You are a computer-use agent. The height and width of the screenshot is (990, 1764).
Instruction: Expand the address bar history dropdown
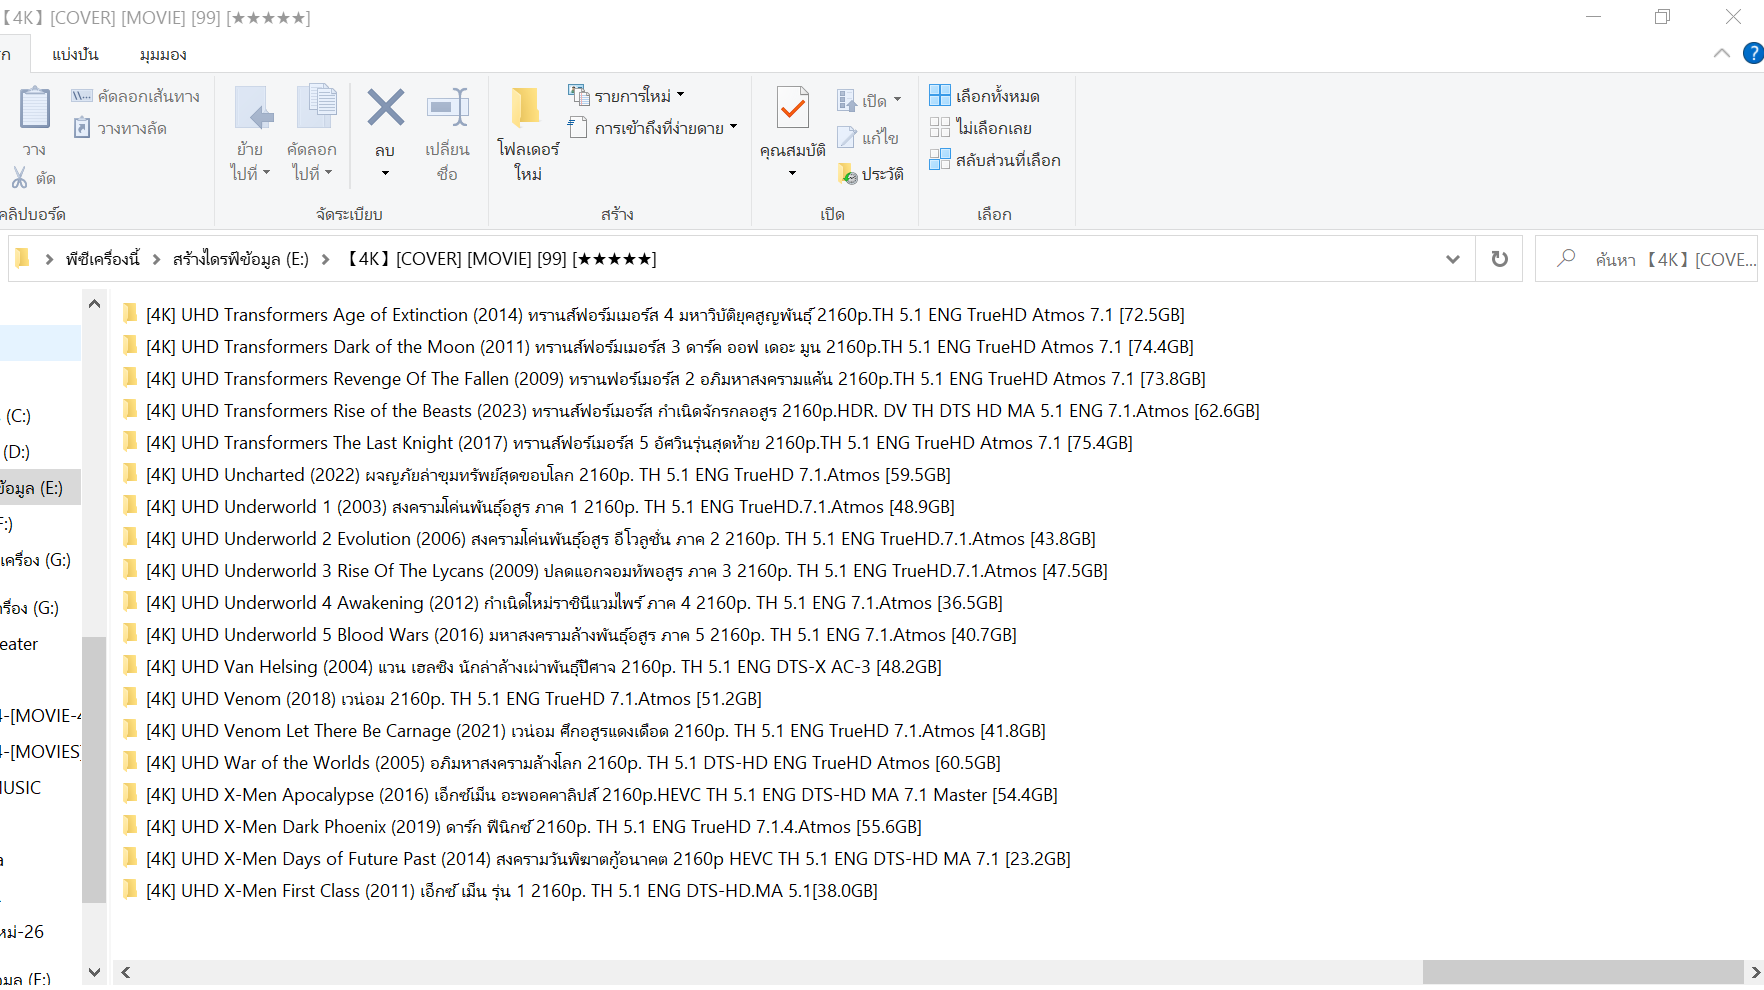1452,259
